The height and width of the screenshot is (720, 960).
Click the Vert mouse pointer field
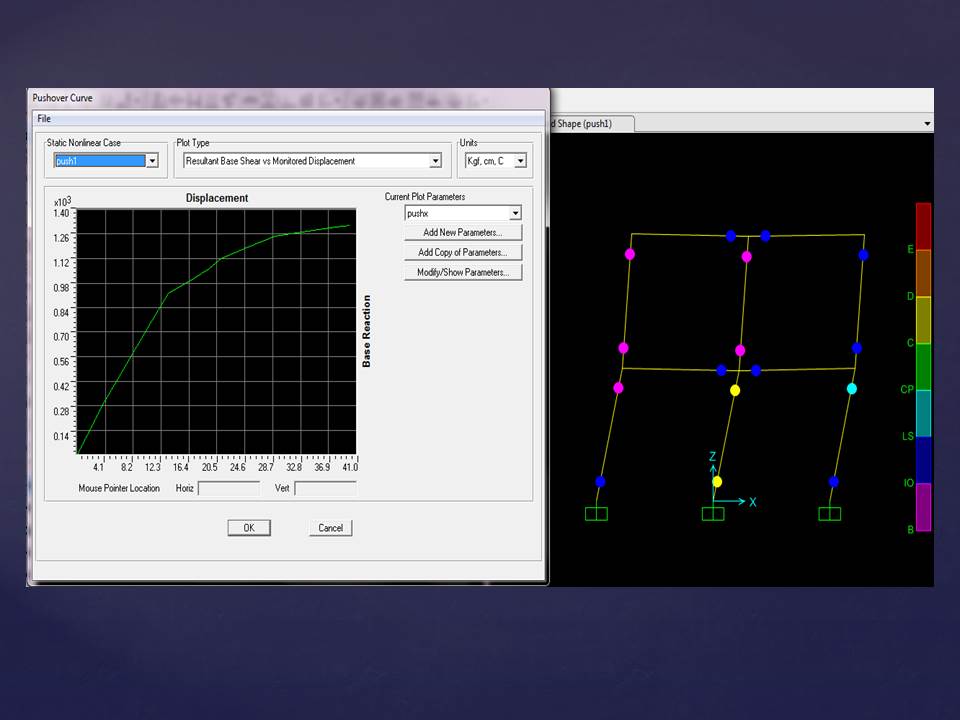tap(325, 488)
